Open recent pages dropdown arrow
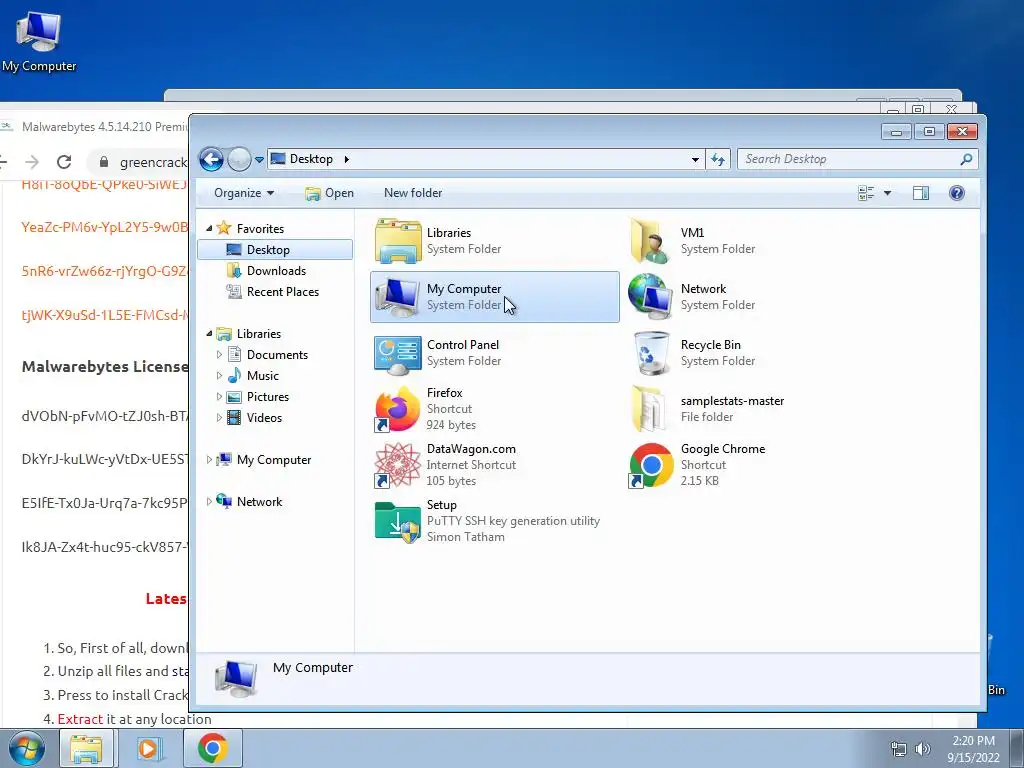Image resolution: width=1024 pixels, height=768 pixels. [x=259, y=160]
